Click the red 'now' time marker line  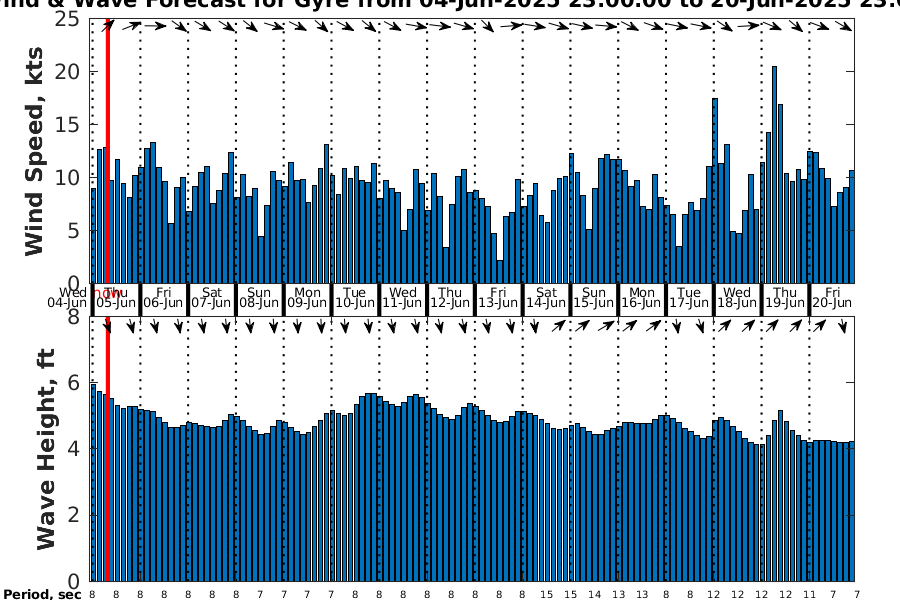coord(107,299)
